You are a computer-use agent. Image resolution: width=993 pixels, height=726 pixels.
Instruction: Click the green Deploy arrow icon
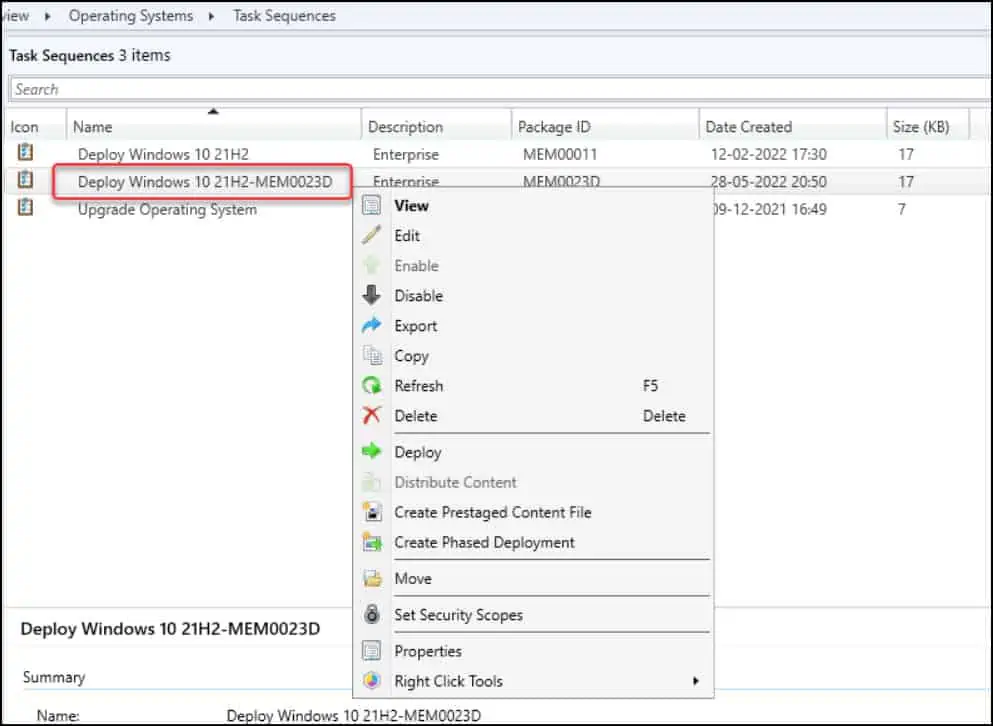click(x=372, y=452)
